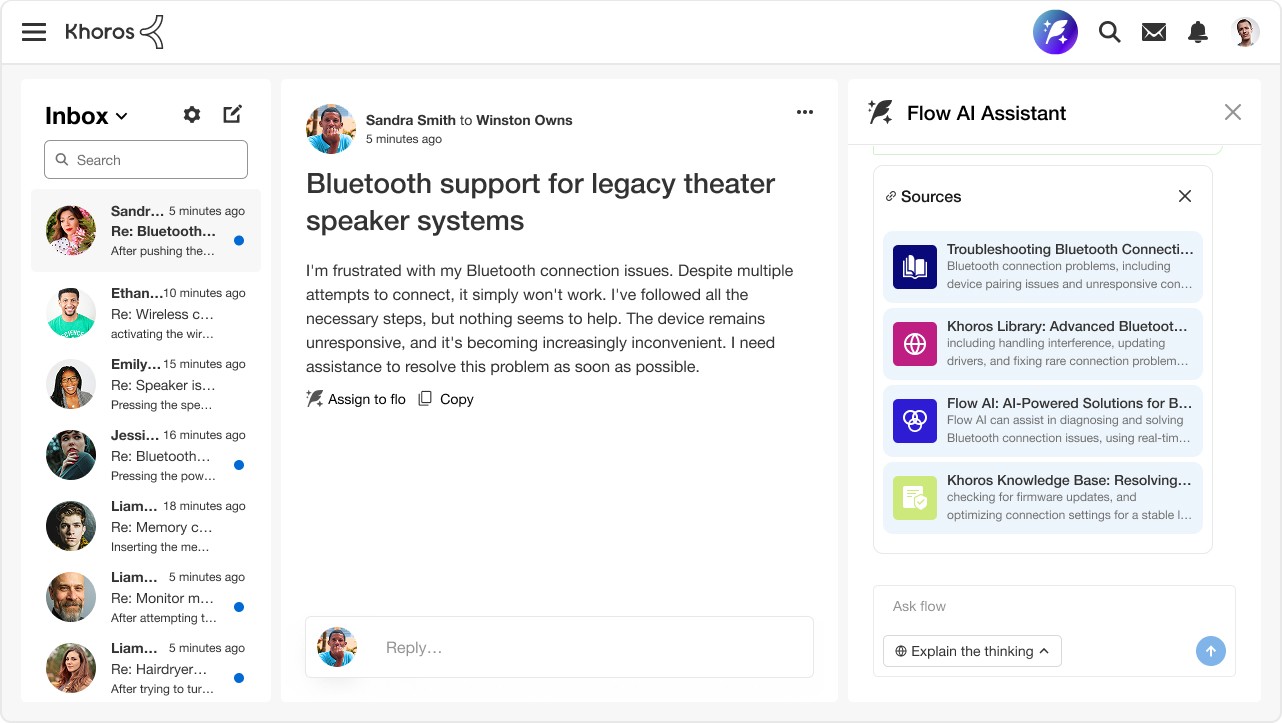Viewport: 1282px width, 723px height.
Task: Click the '5 minutes ago' timestamp under sender
Action: pos(404,139)
